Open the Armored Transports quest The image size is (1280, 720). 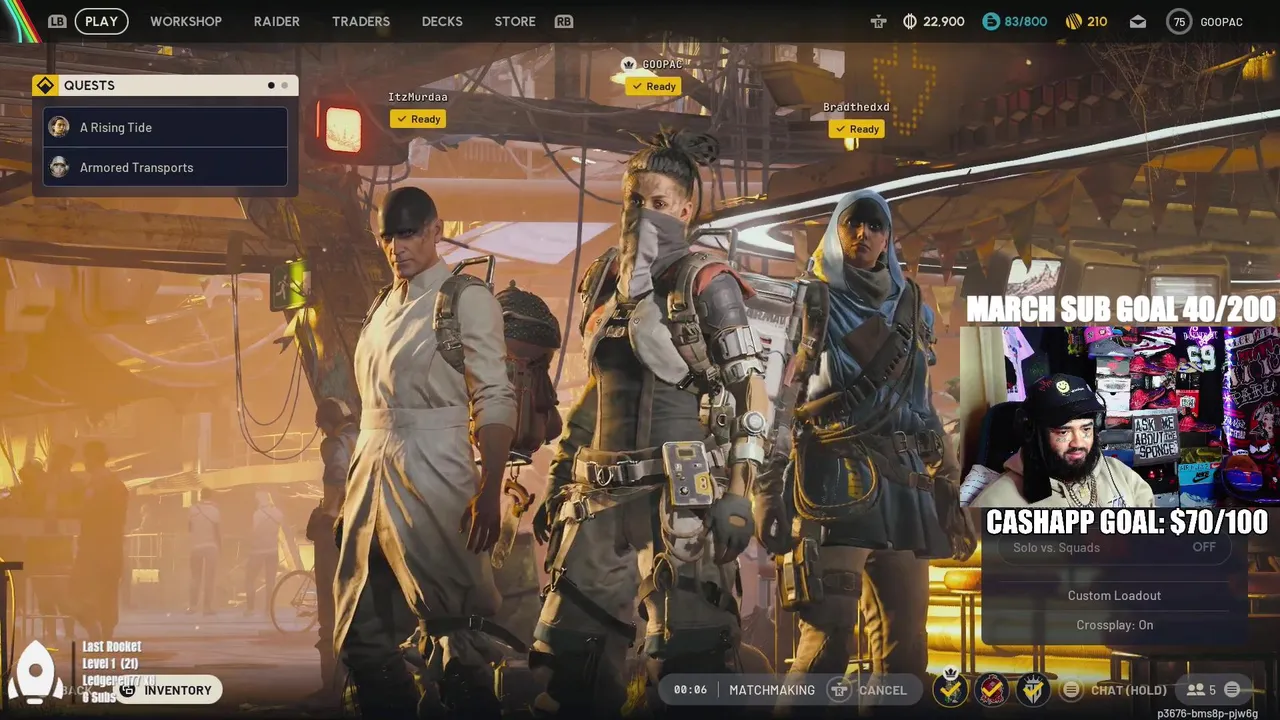click(x=166, y=167)
